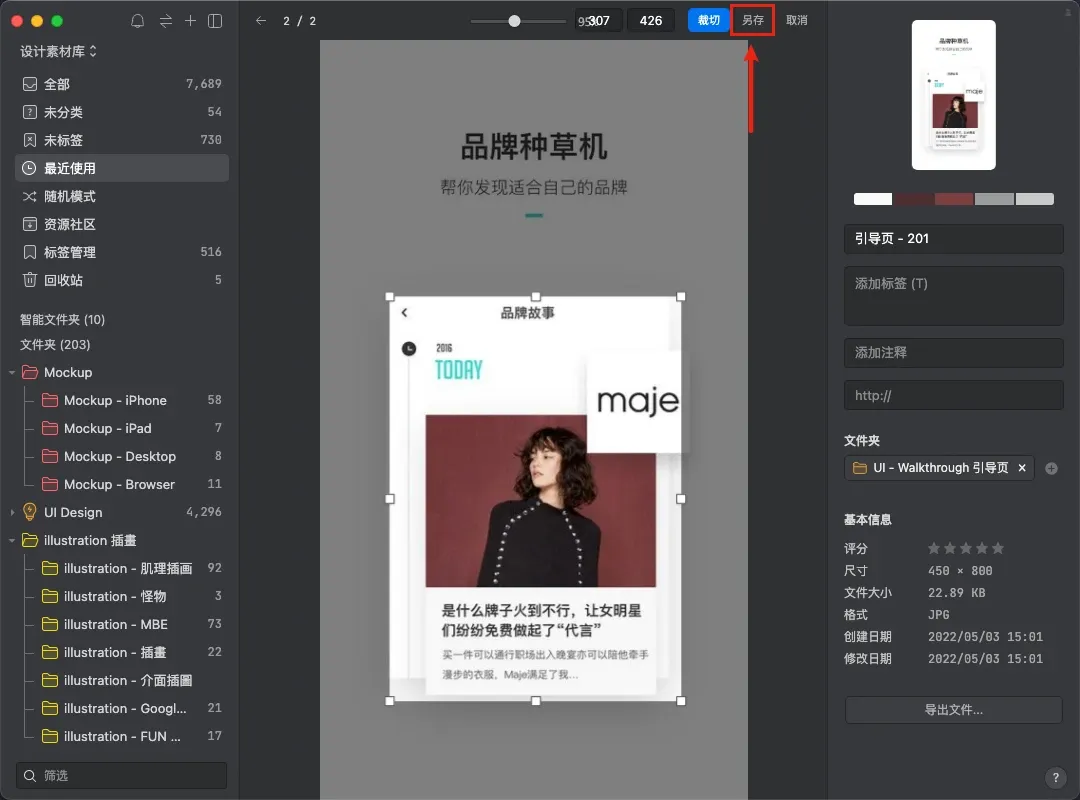
Task: Click the switch library arrows icon
Action: coord(165,21)
